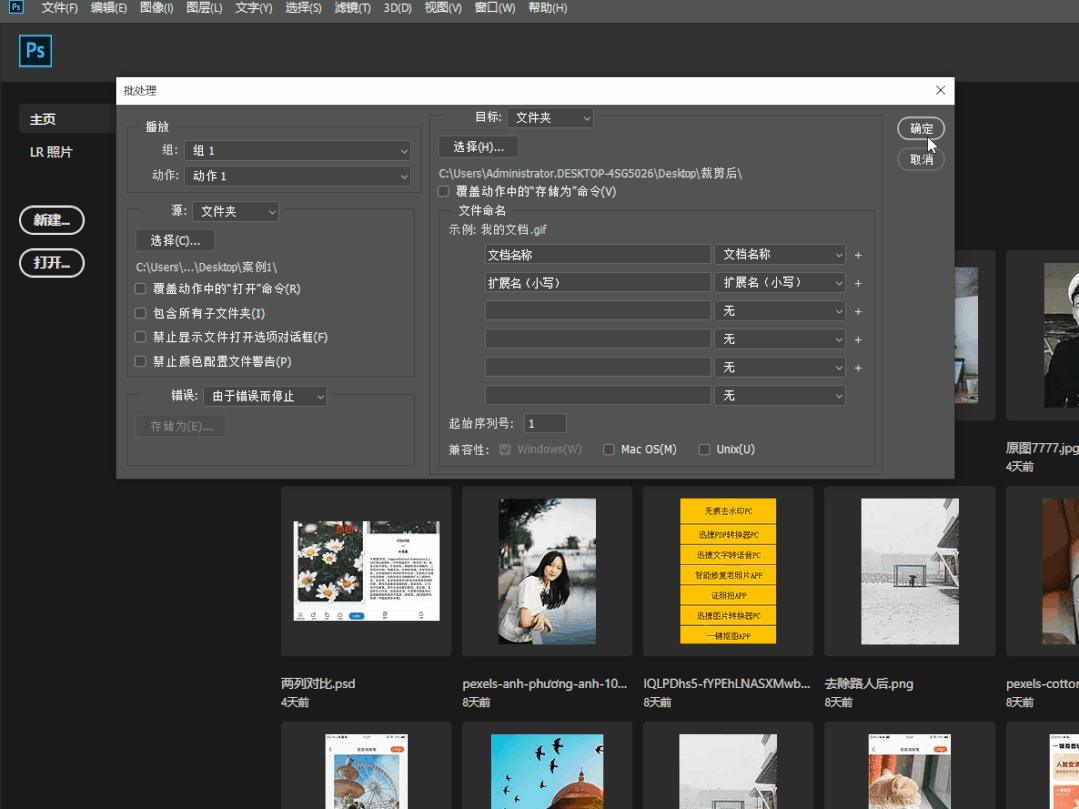The width and height of the screenshot is (1079, 809).
Task: Click the 起始序列号 input field
Action: pos(545,424)
